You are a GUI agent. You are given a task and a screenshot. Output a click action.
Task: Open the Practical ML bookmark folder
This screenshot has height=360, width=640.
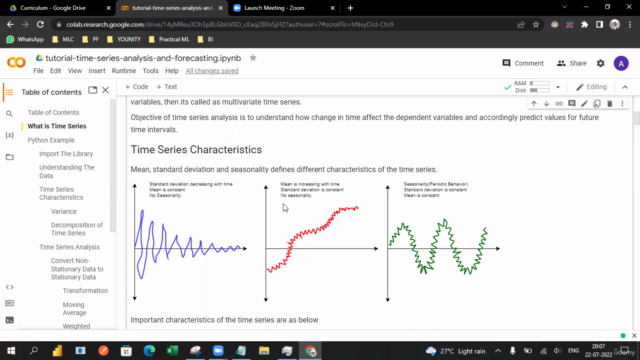pyautogui.click(x=169, y=39)
